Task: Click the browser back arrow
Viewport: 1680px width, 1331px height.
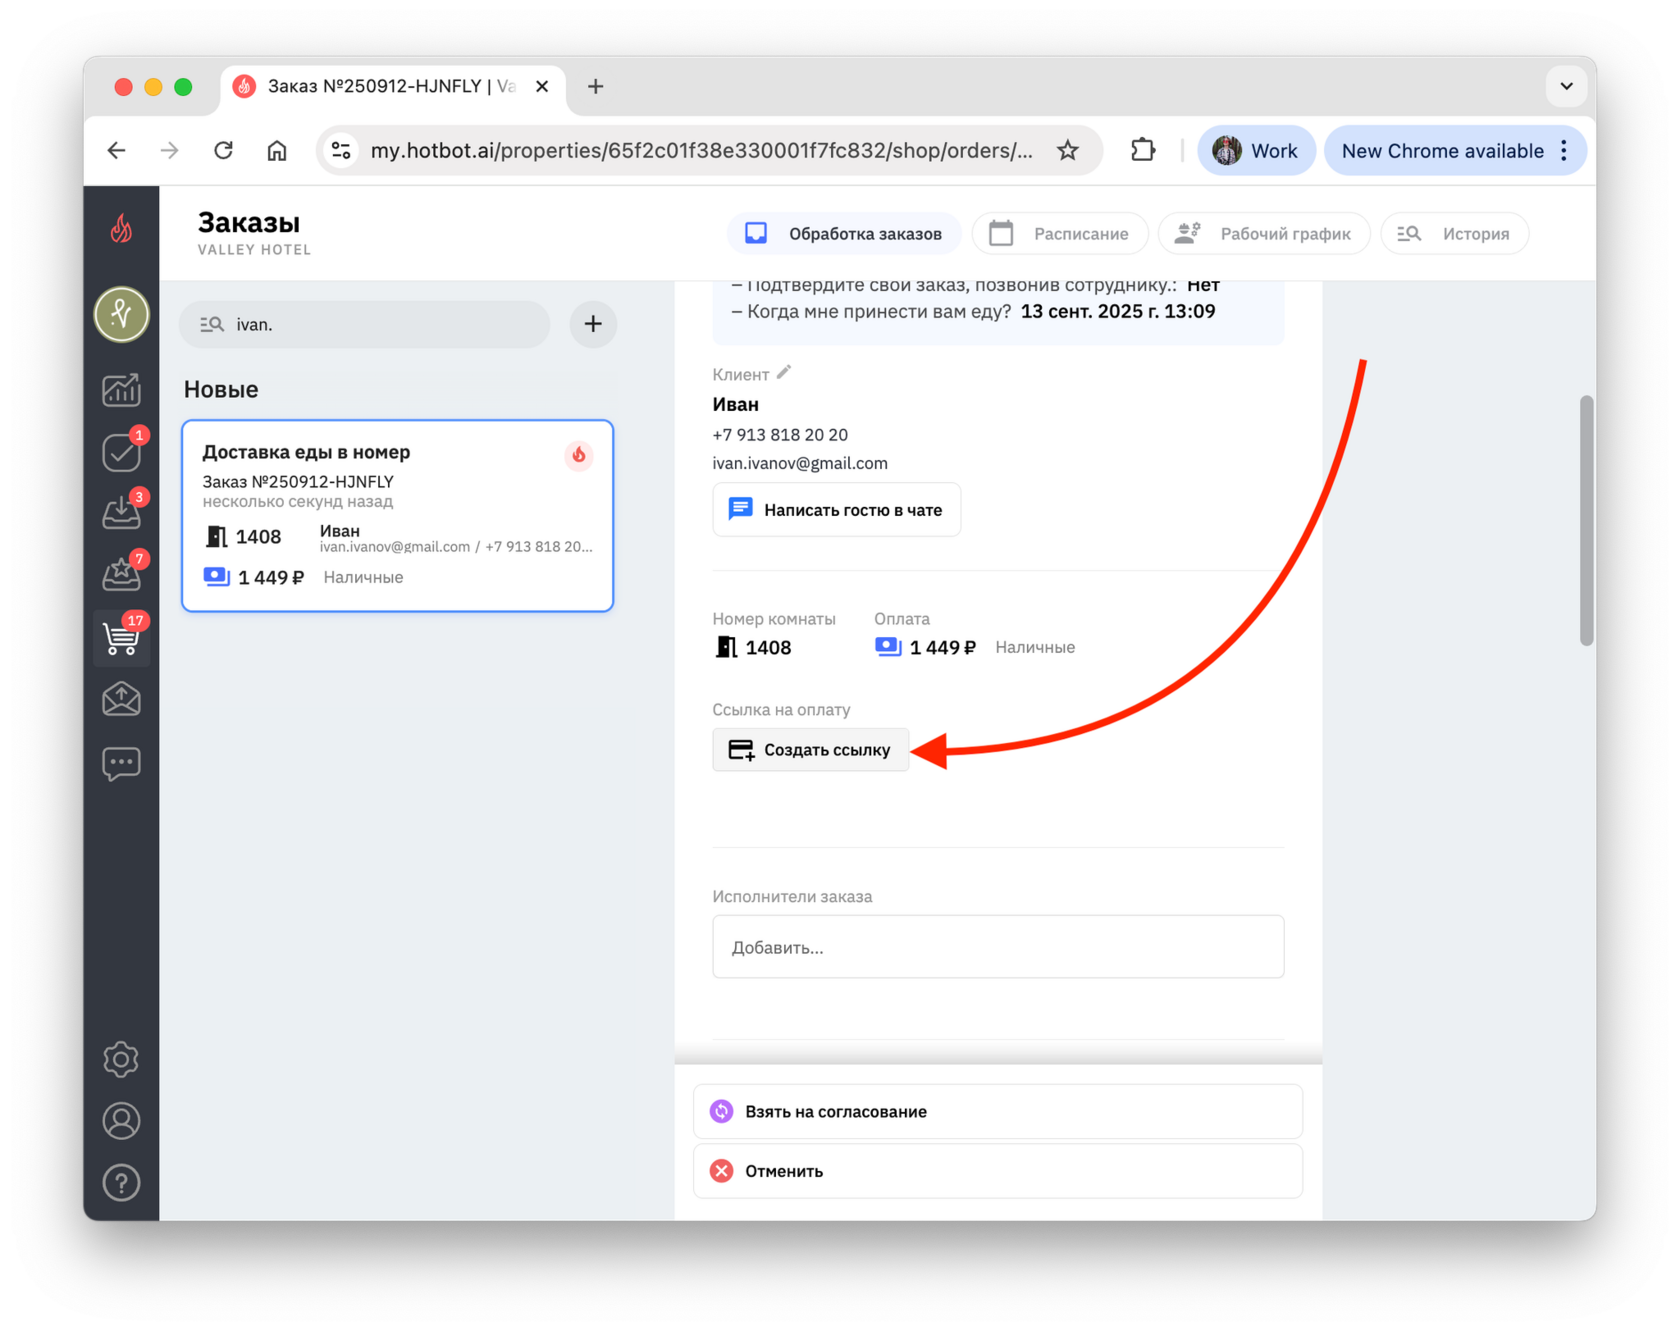Action: click(117, 150)
